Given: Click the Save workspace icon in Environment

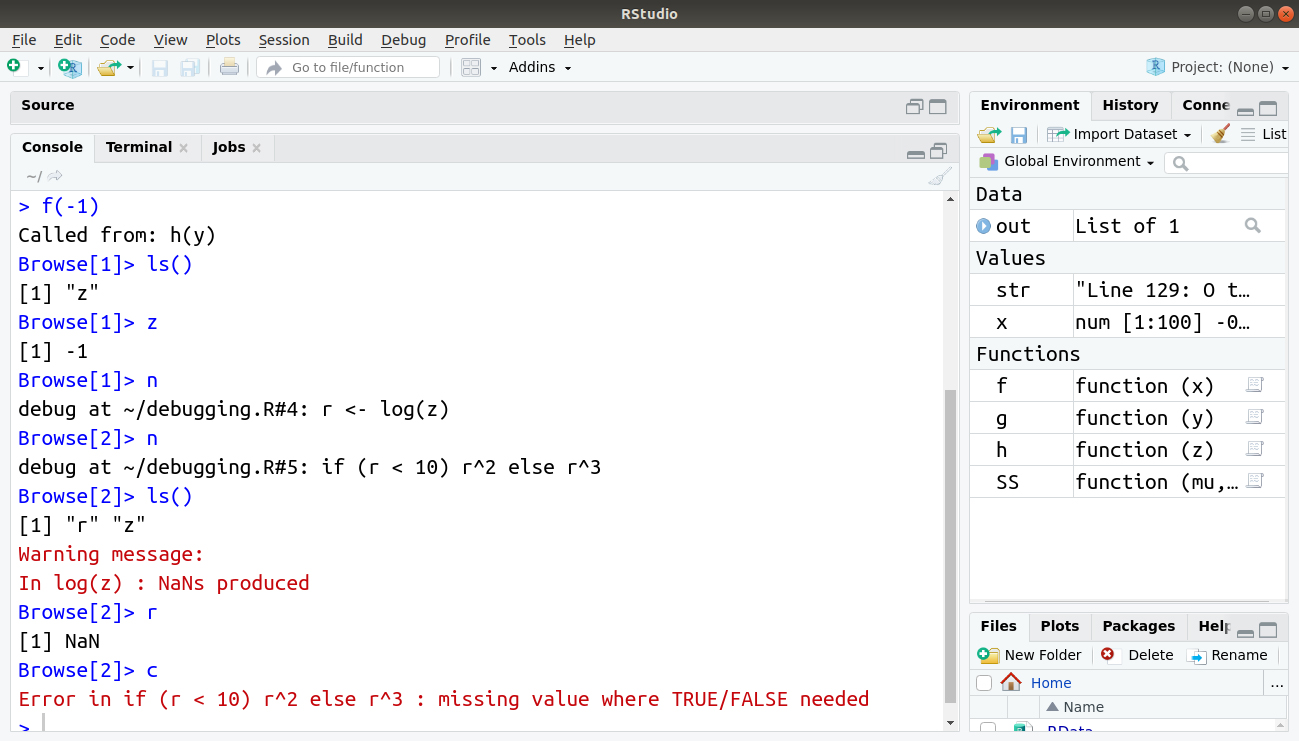Looking at the screenshot, I should [1019, 134].
